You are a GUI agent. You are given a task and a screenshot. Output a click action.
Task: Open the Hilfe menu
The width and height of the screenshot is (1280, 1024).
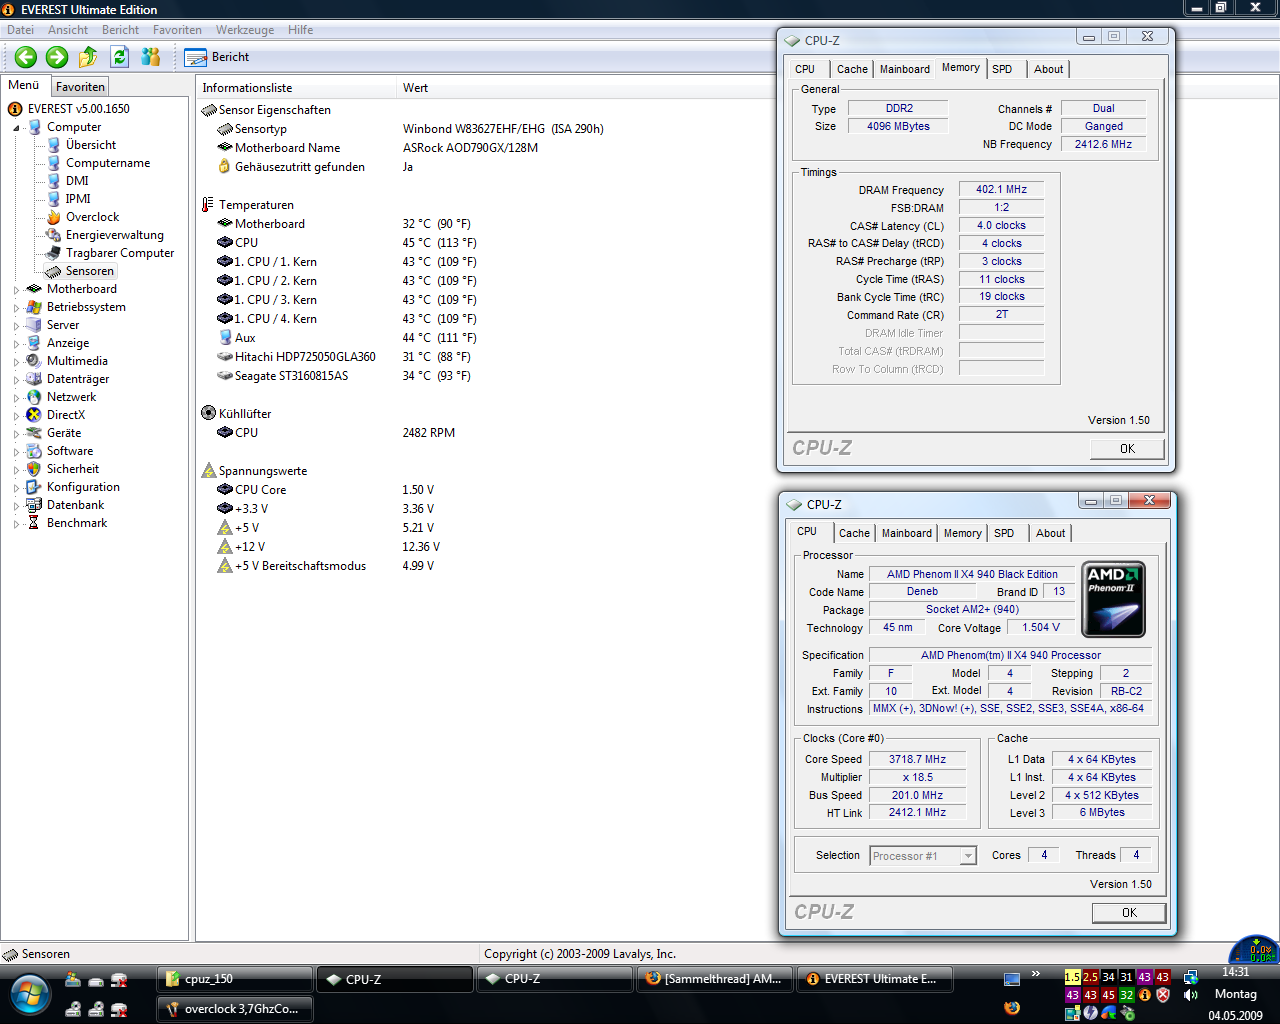tap(300, 30)
